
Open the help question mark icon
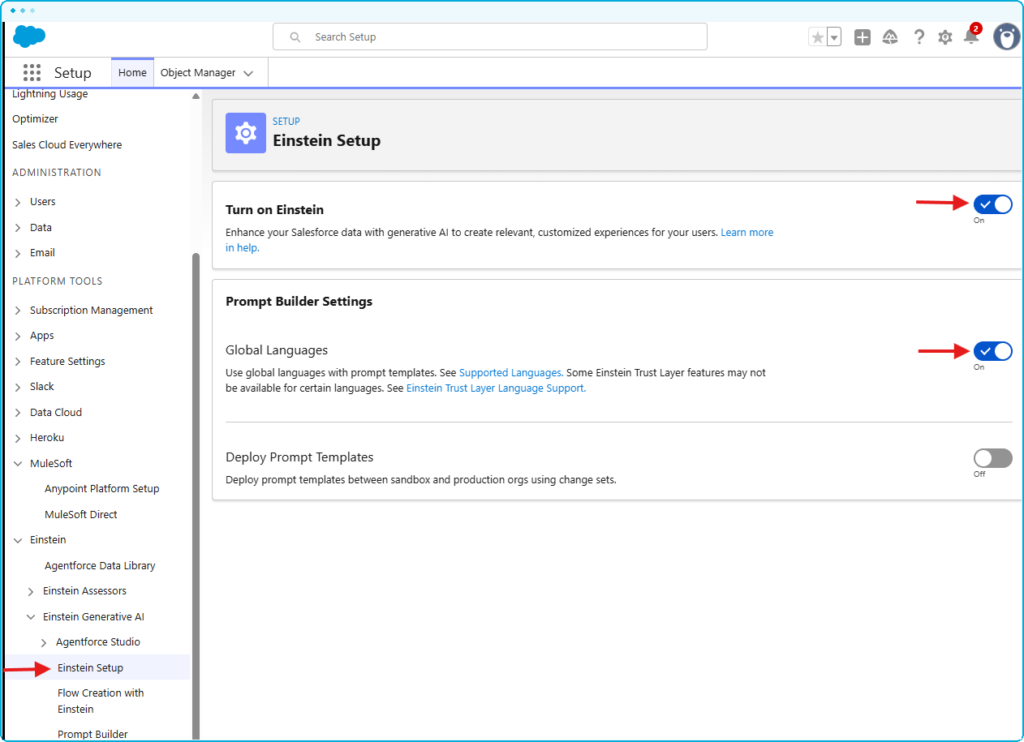919,37
